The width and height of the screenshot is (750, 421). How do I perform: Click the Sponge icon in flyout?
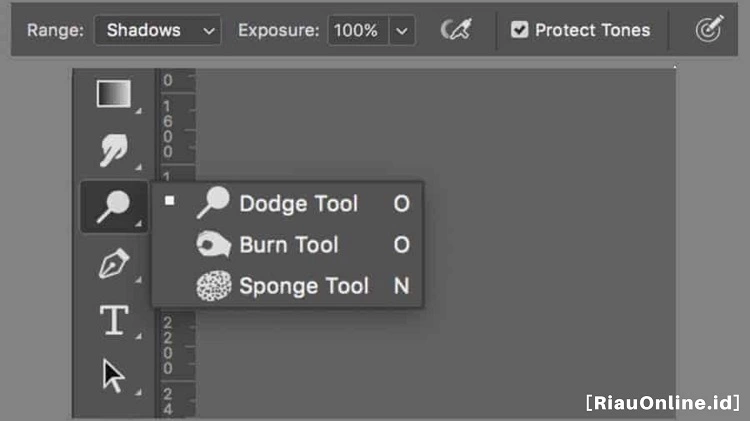[214, 286]
